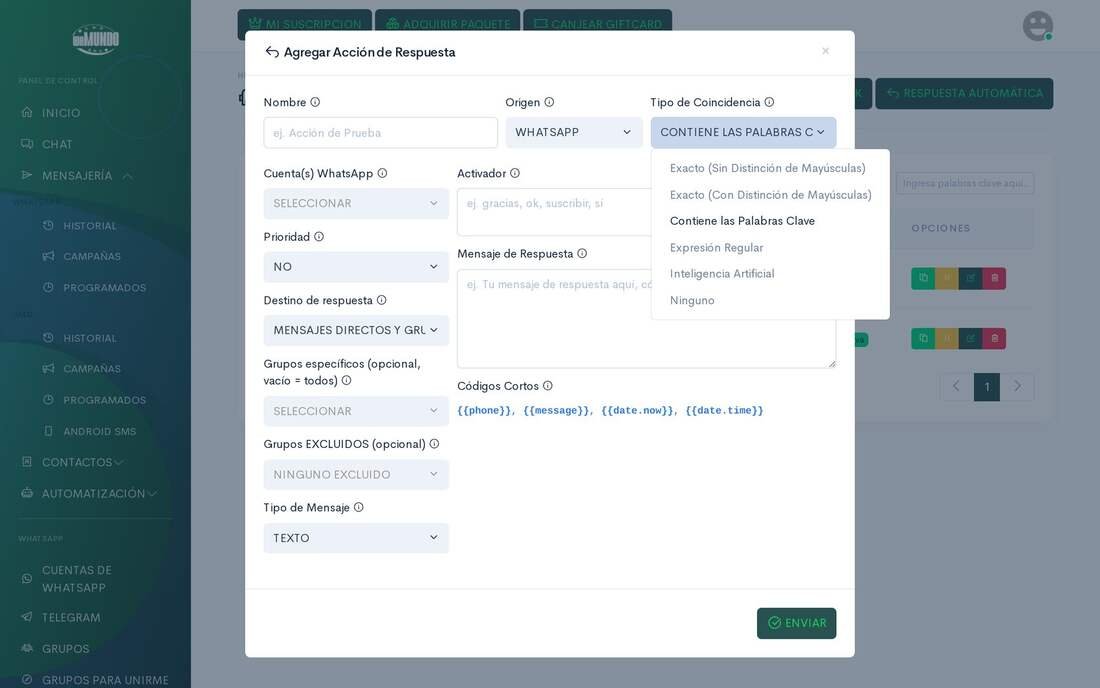1100x688 pixels.
Task: Click the red delete icon in first table row
Action: pos(995,278)
